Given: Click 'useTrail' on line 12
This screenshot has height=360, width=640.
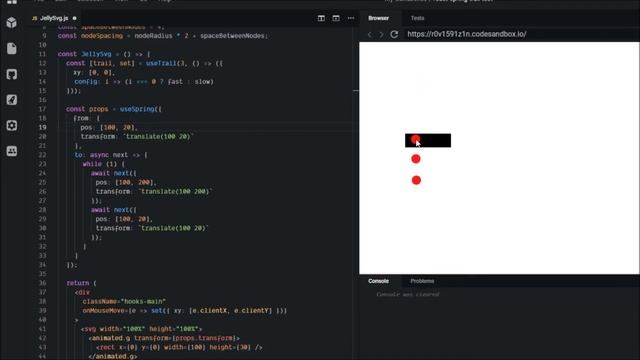Looking at the screenshot, I should pos(161,63).
